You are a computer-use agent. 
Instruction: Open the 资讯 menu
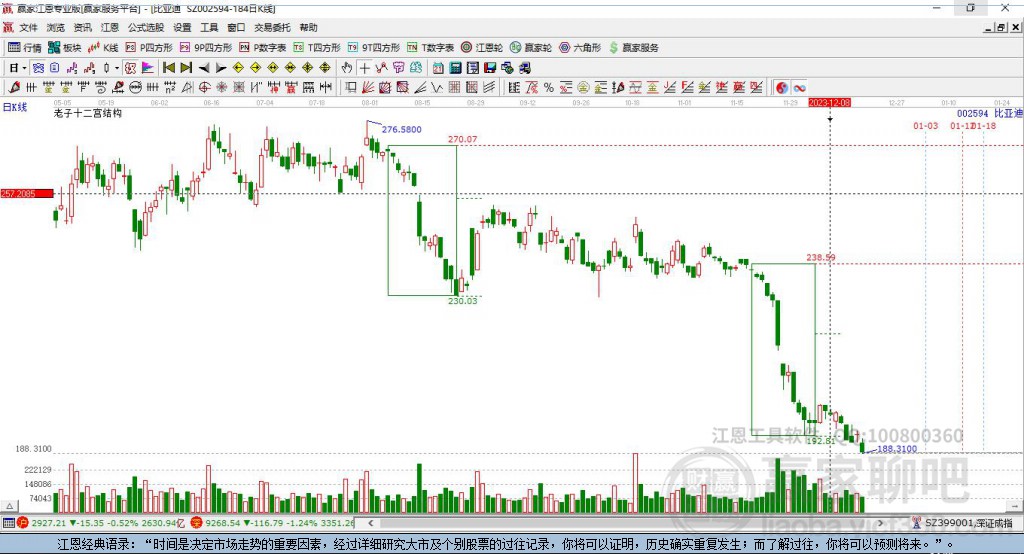click(x=82, y=27)
